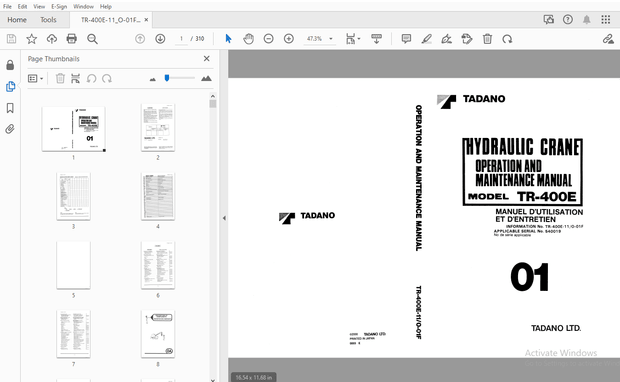Screen dimensions: 620x382
Task: Rotate pages counterclockwise in thumbnails panel
Action: (x=91, y=78)
